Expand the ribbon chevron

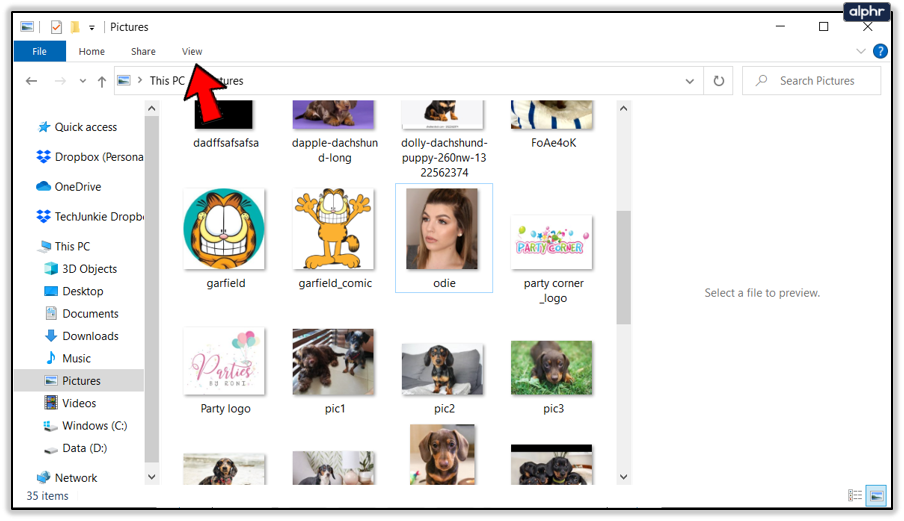[861, 51]
